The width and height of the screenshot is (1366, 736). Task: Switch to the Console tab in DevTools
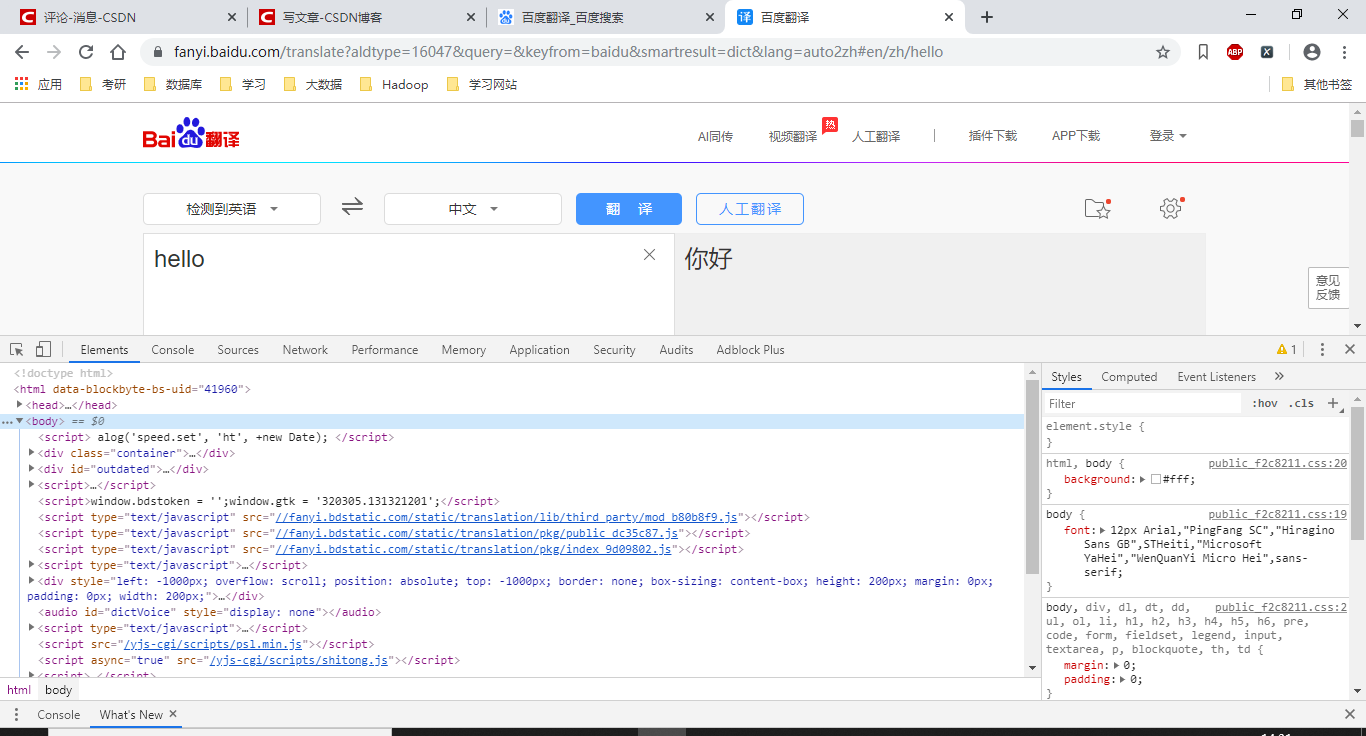click(x=173, y=350)
